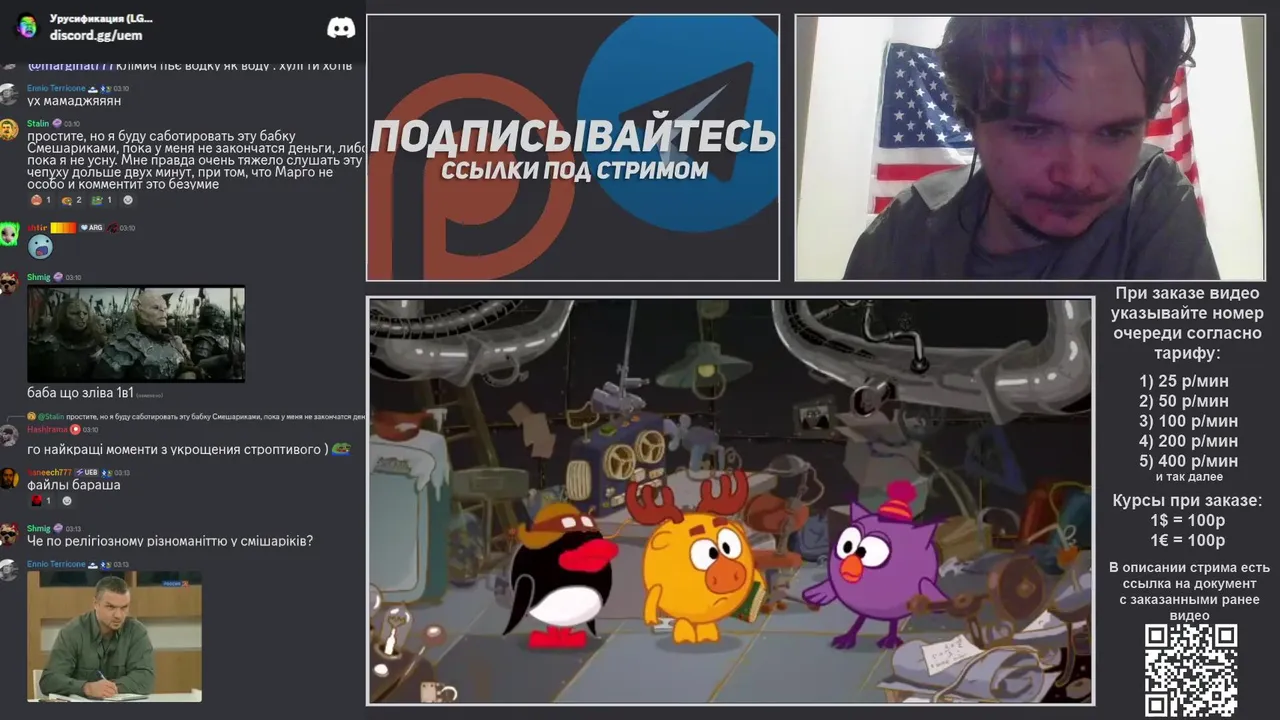This screenshot has height=720, width=1280.
Task: Add a reaction via smiley under Stalin's message
Action: click(x=127, y=200)
